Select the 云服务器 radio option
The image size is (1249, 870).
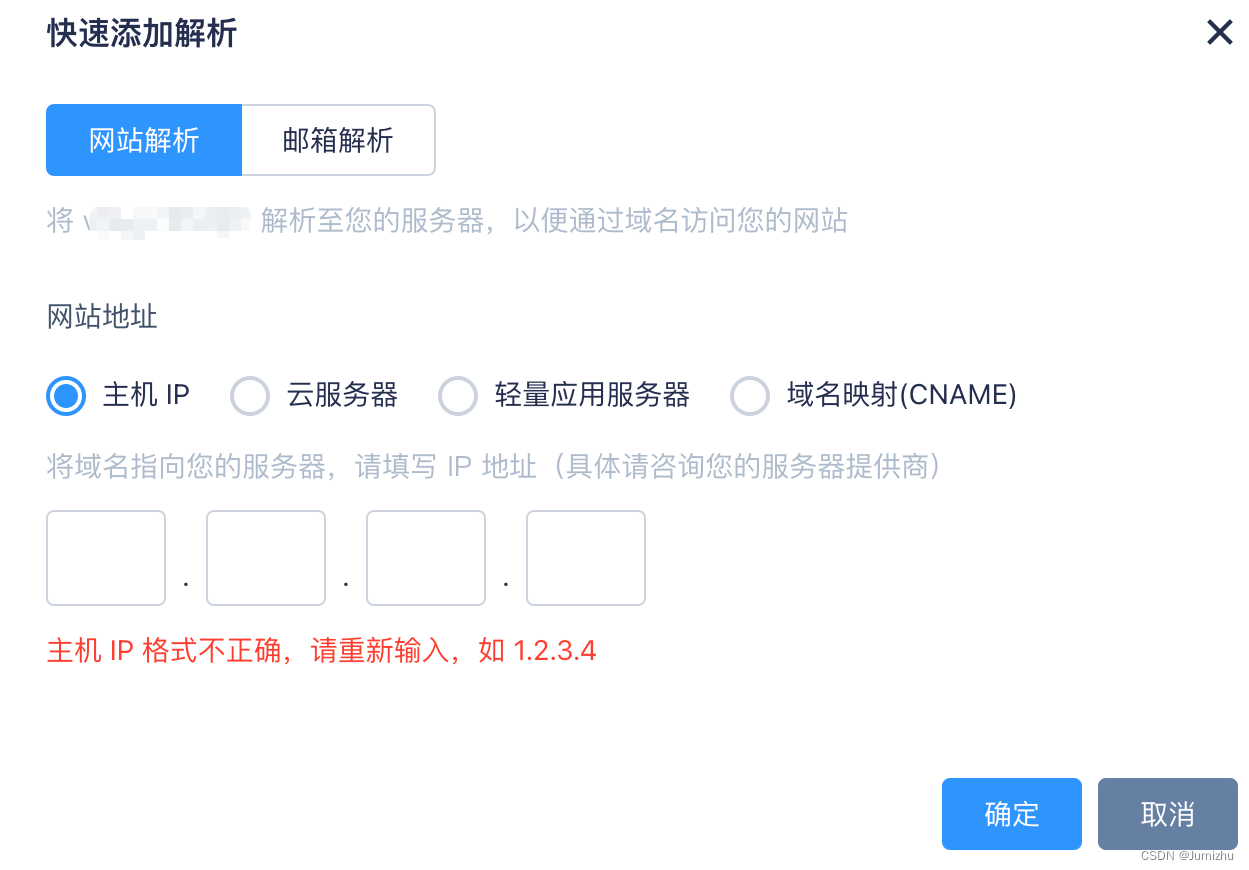(250, 395)
